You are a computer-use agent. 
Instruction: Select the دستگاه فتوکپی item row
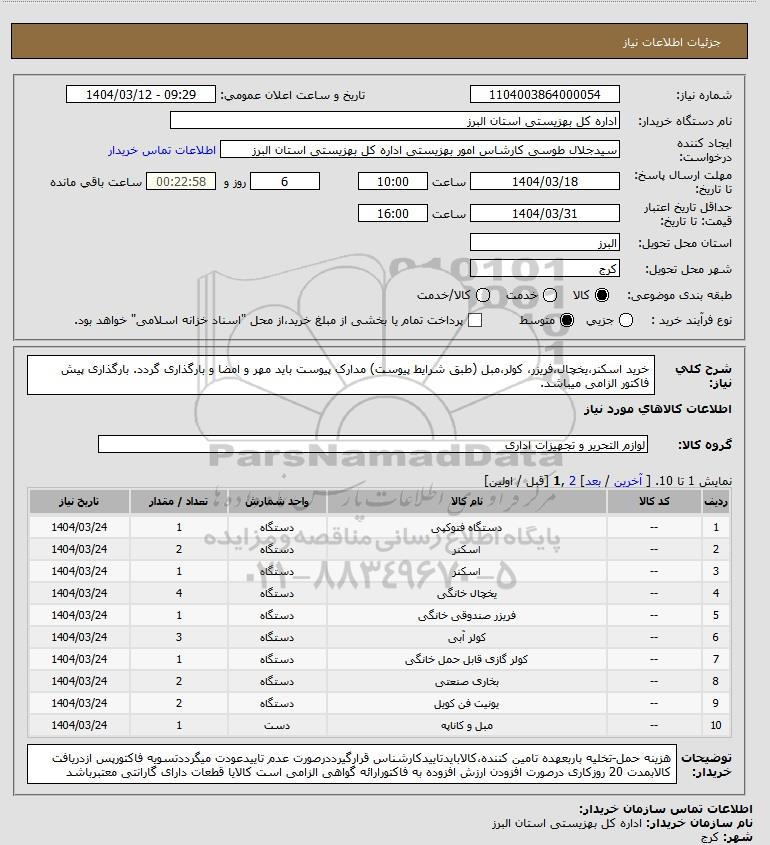(x=380, y=528)
